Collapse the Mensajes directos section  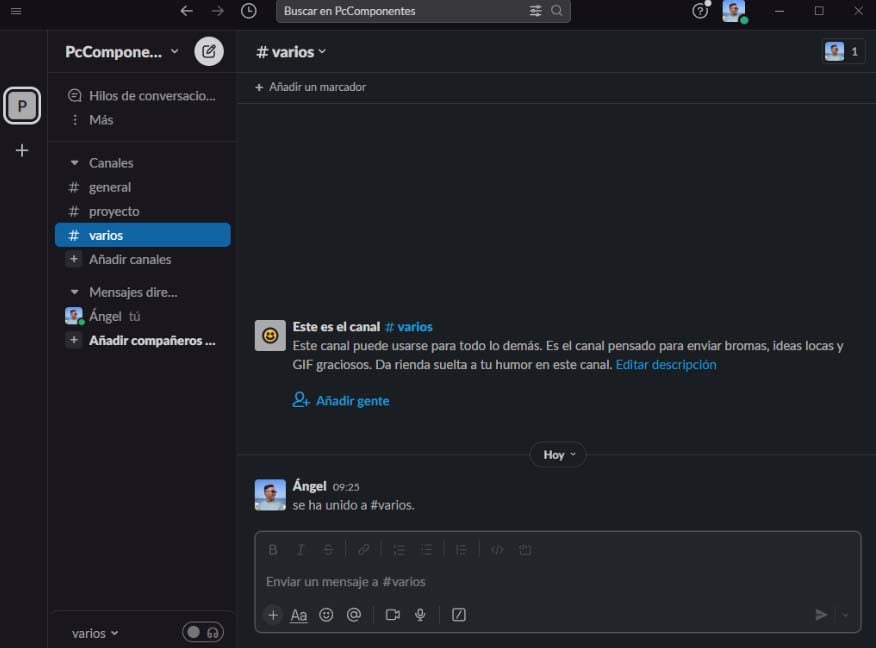point(74,292)
